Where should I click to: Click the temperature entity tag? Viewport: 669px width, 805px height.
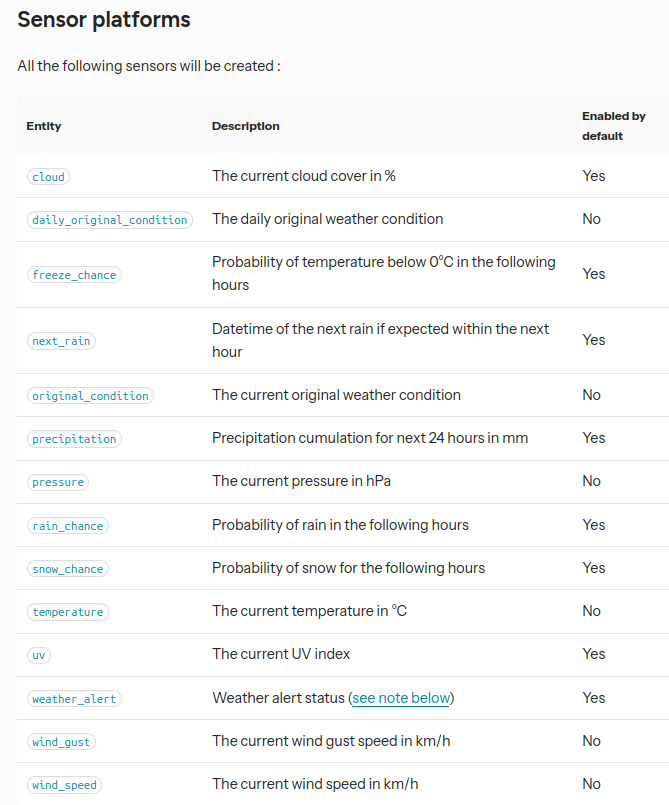coord(68,612)
